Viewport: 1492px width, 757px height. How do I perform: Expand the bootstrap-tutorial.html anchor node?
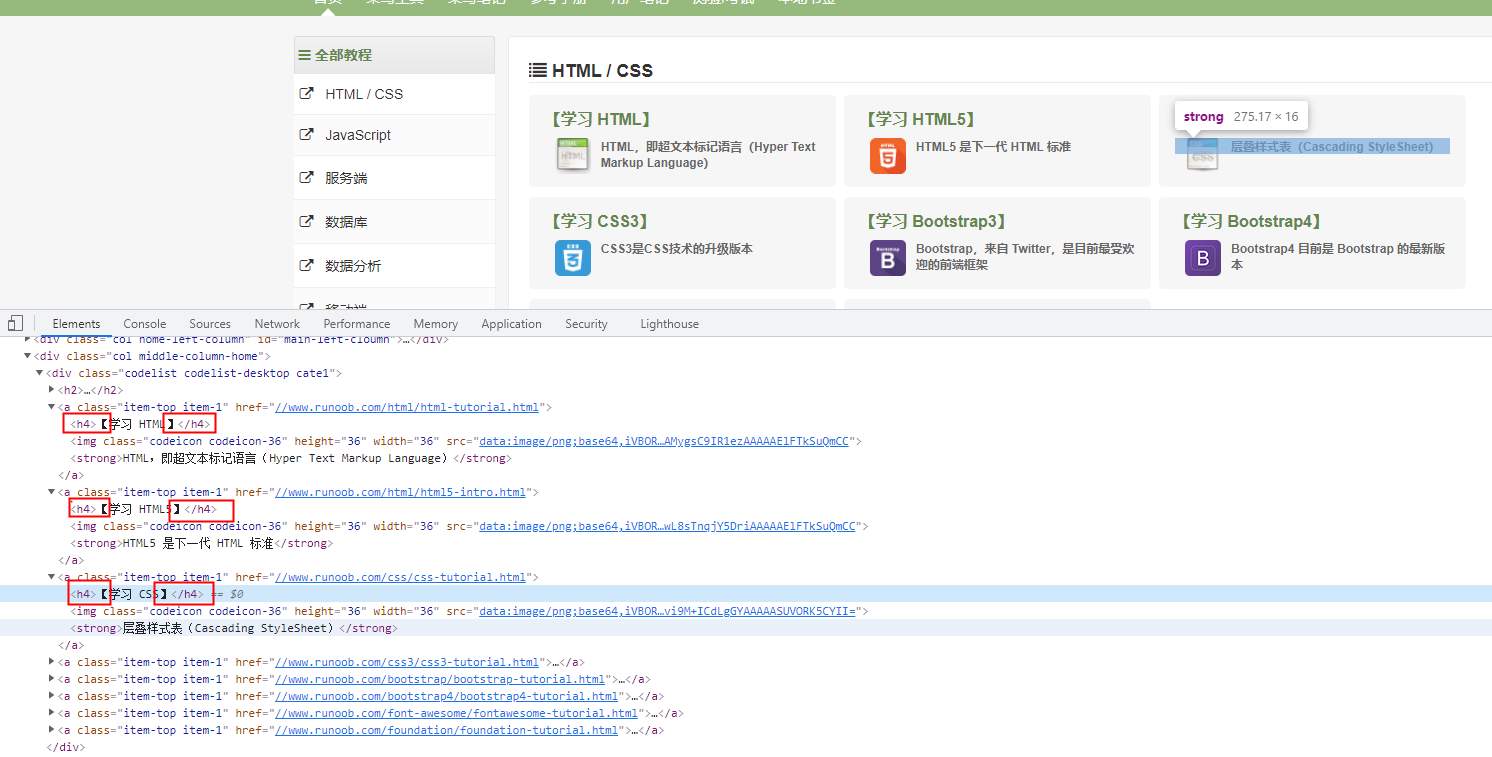[52, 679]
